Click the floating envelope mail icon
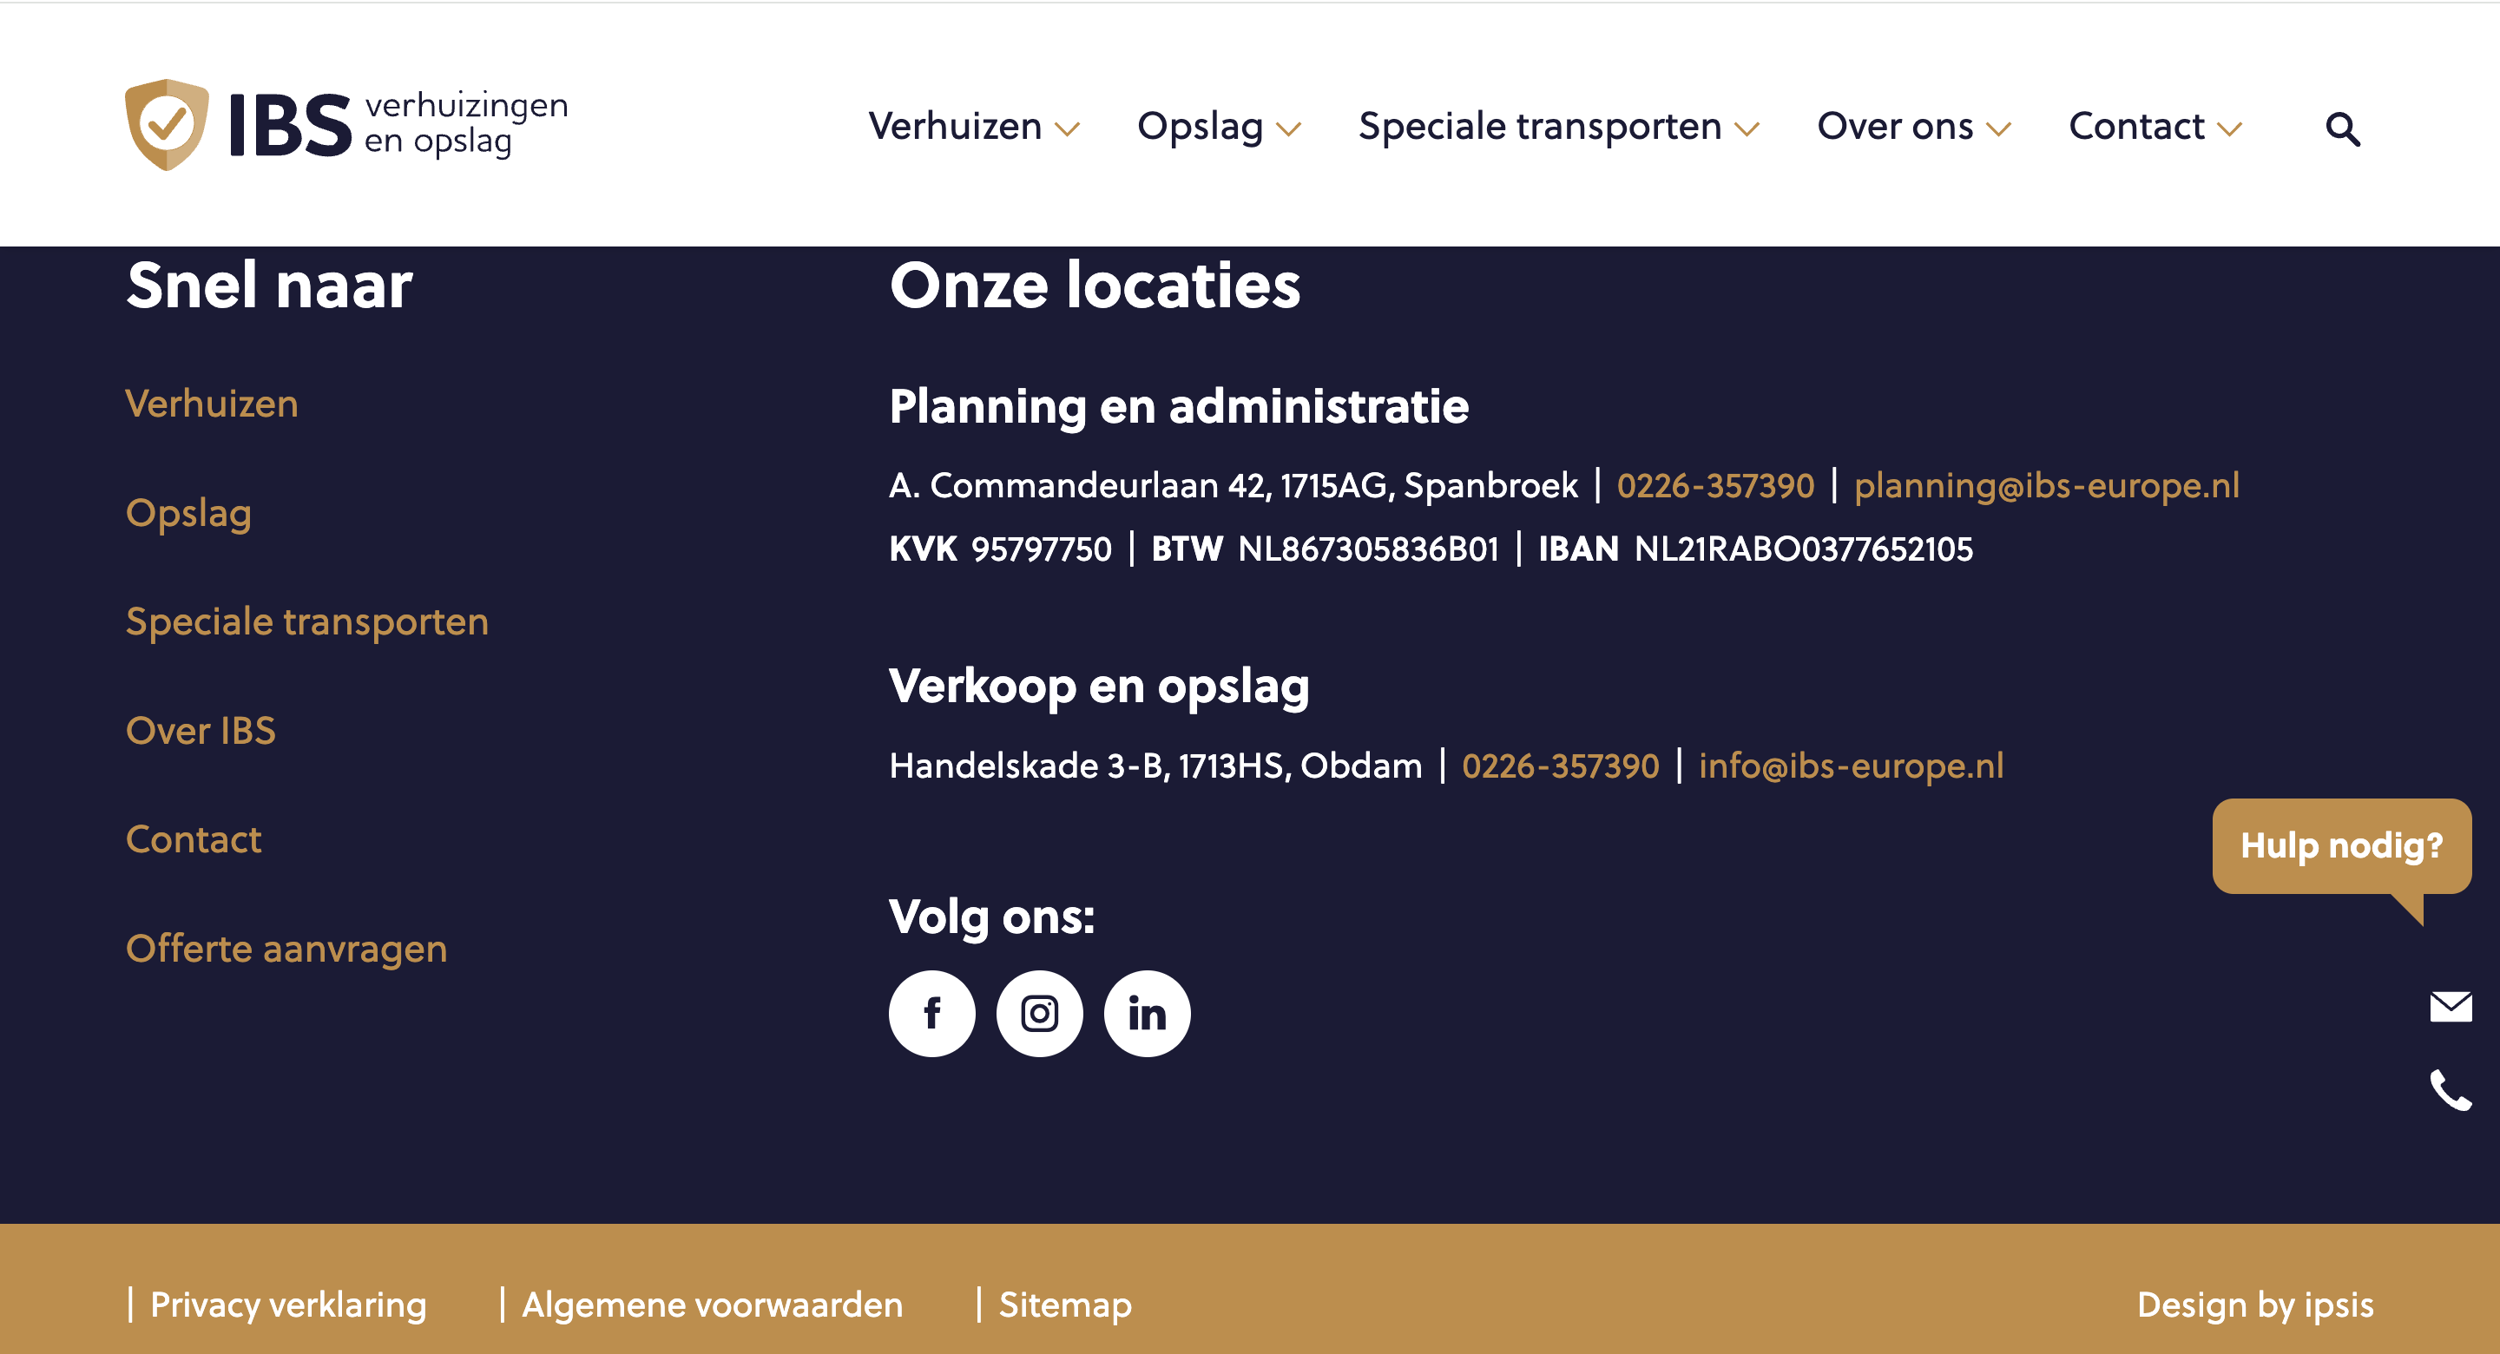Screen dimensions: 2500x1354 coord(2451,1006)
